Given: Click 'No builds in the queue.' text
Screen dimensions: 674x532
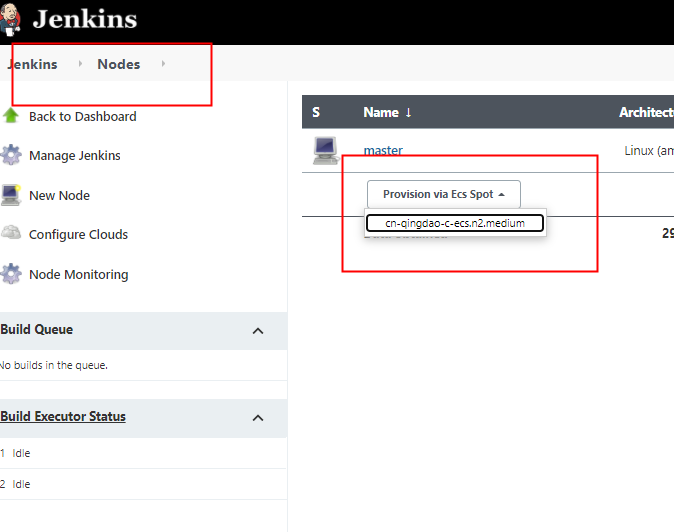Looking at the screenshot, I should [54, 365].
